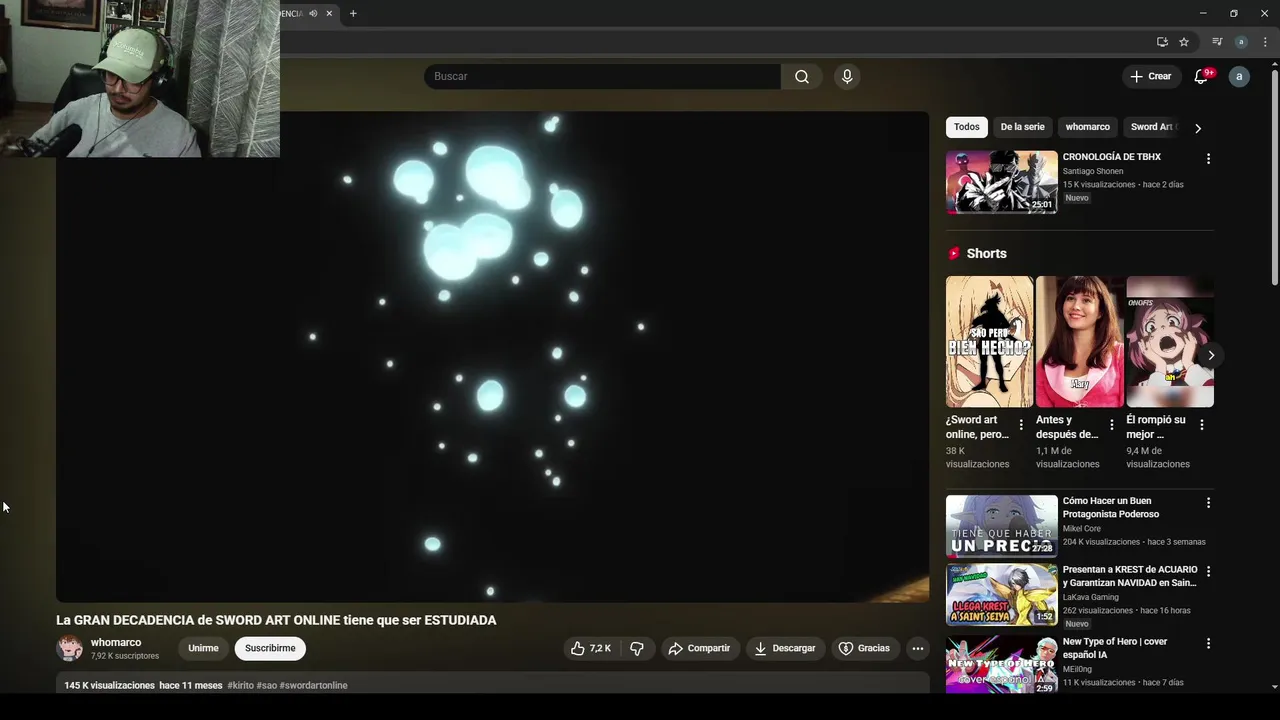Start voice search with the microphone icon
This screenshot has height=720, width=1280.
tap(847, 77)
